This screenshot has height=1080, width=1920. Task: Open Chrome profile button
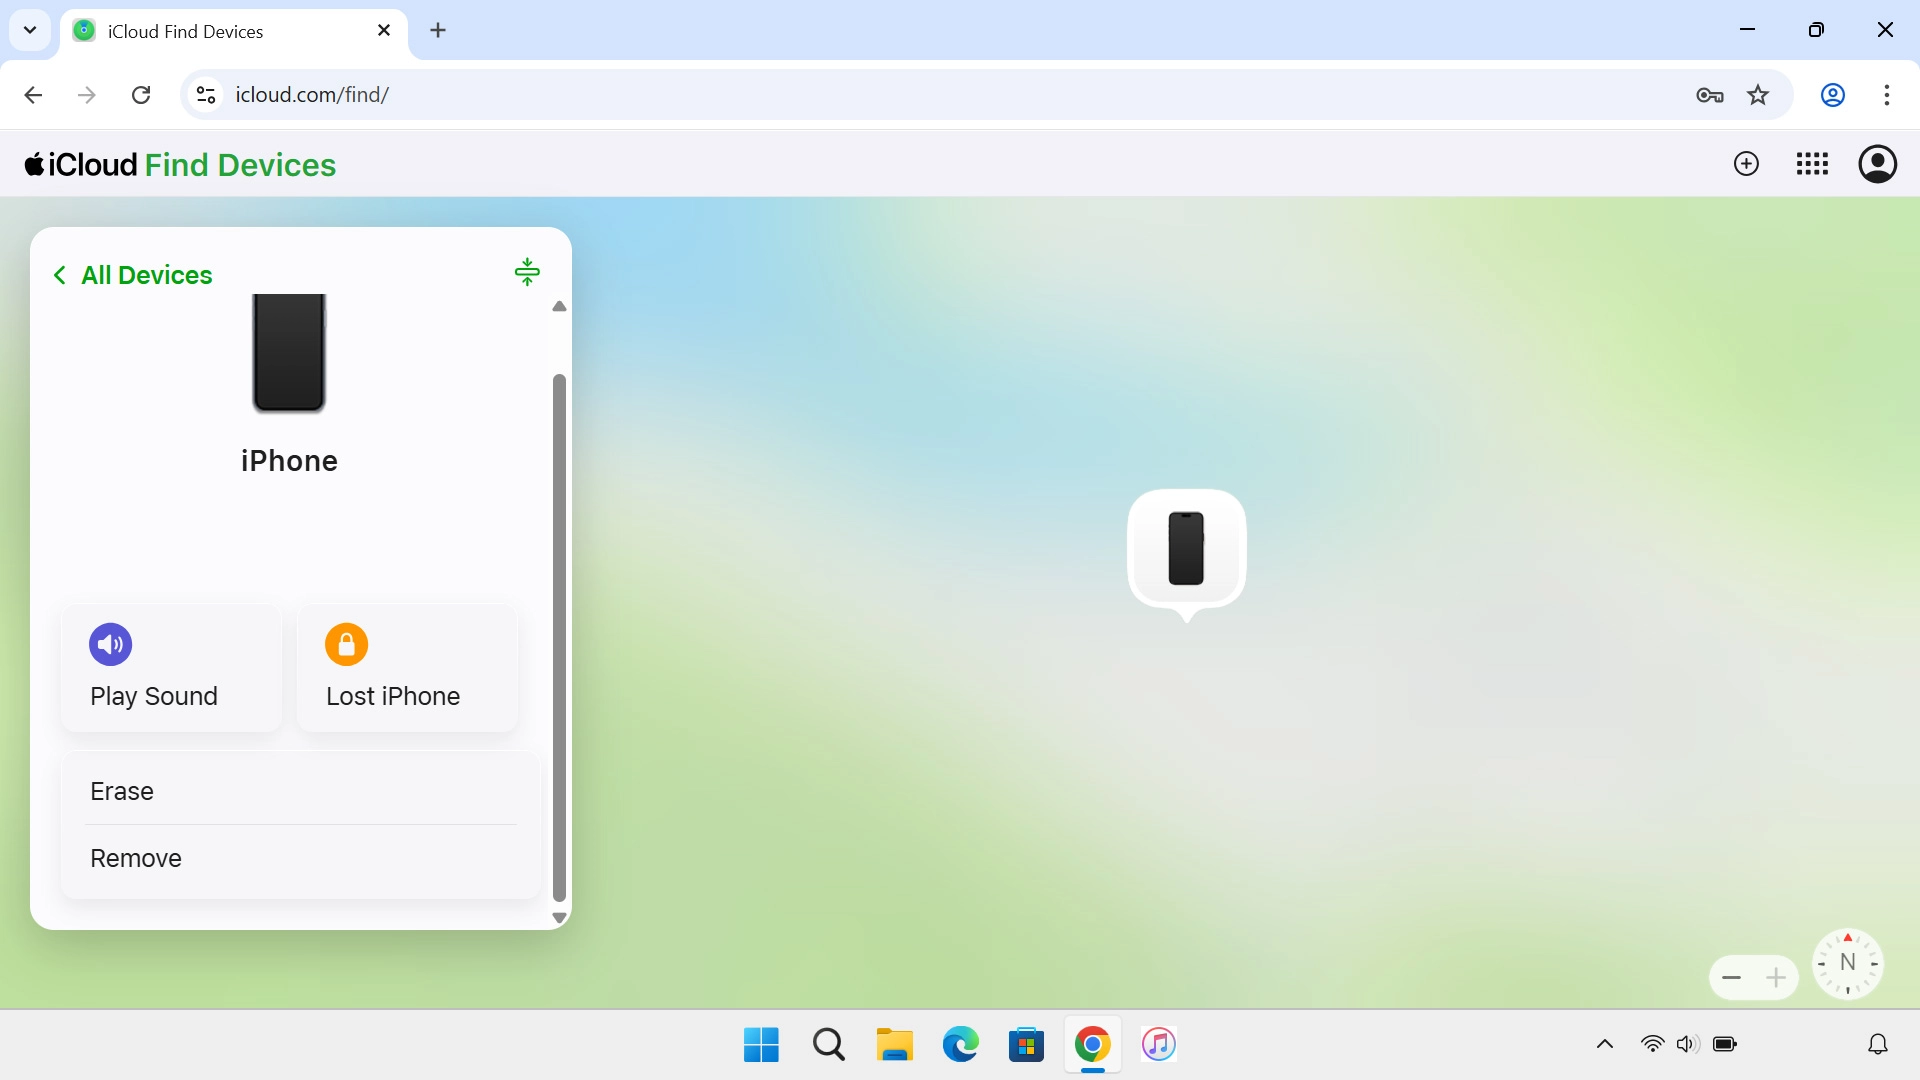(1832, 95)
